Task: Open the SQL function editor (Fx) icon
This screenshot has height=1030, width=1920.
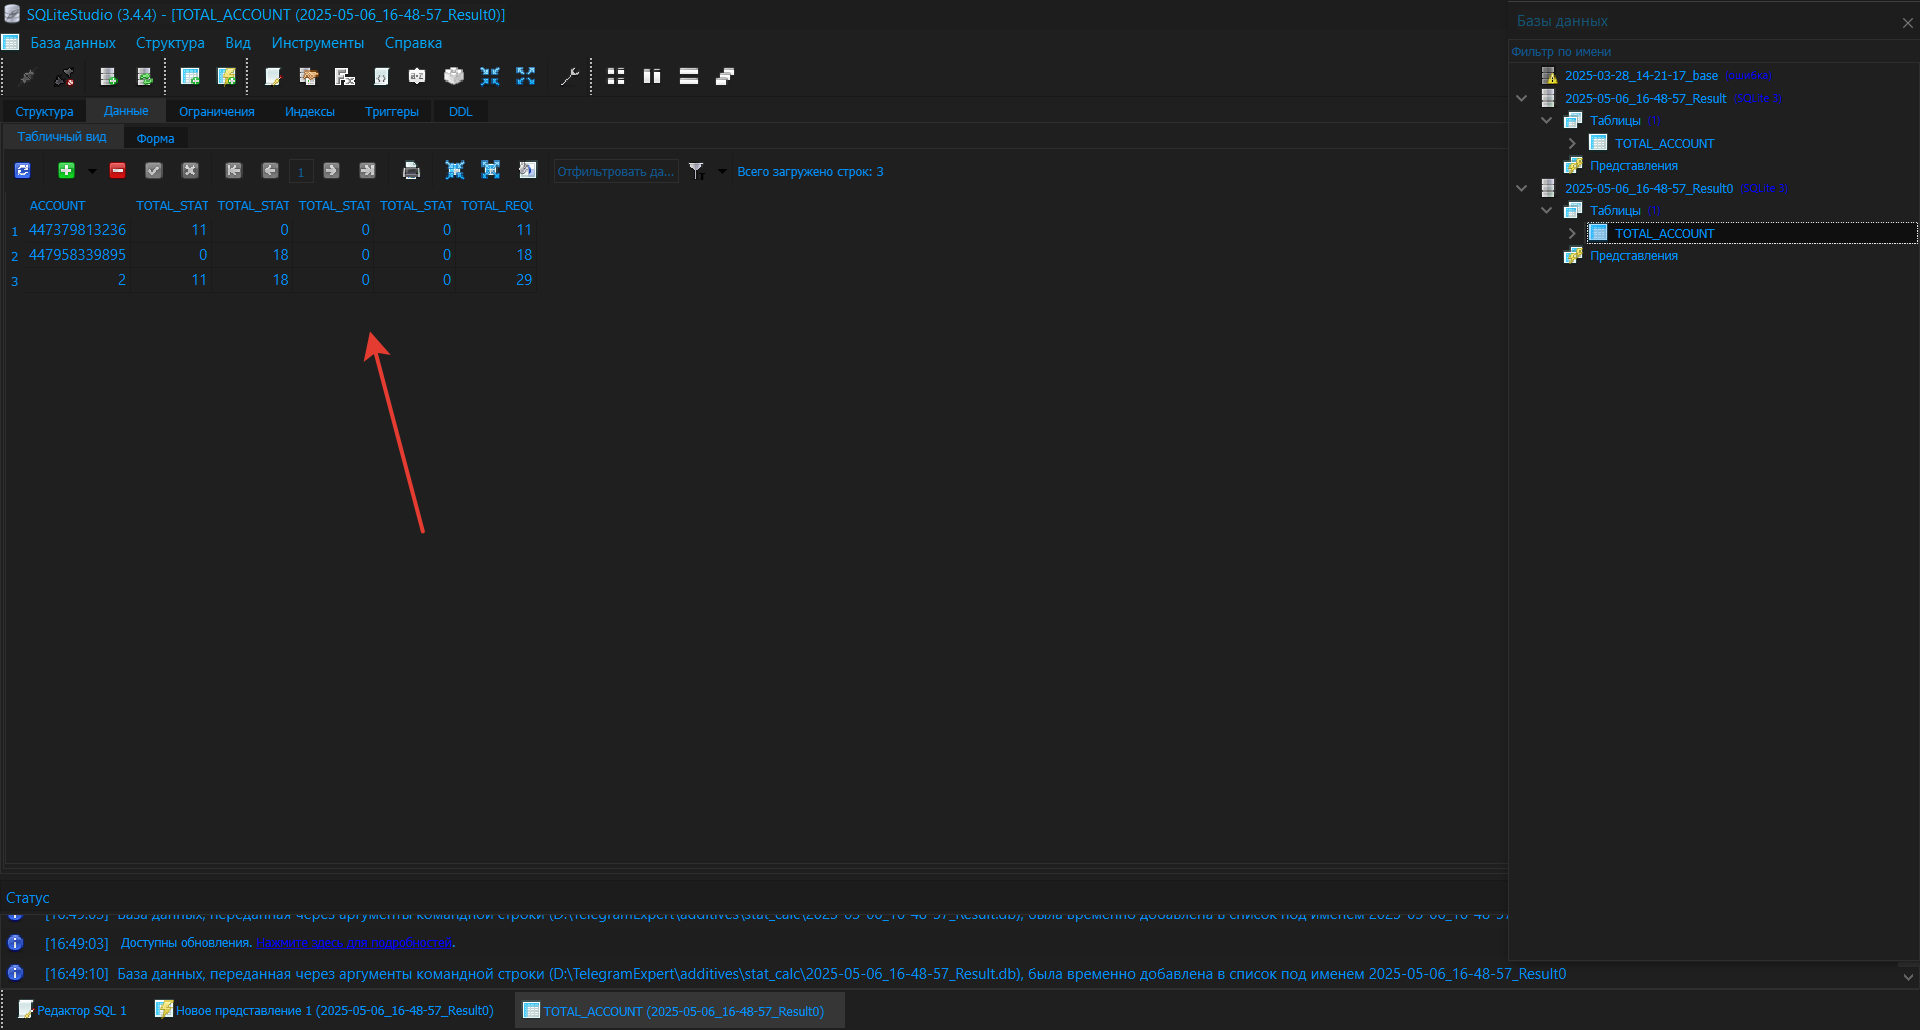Action: click(x=345, y=77)
